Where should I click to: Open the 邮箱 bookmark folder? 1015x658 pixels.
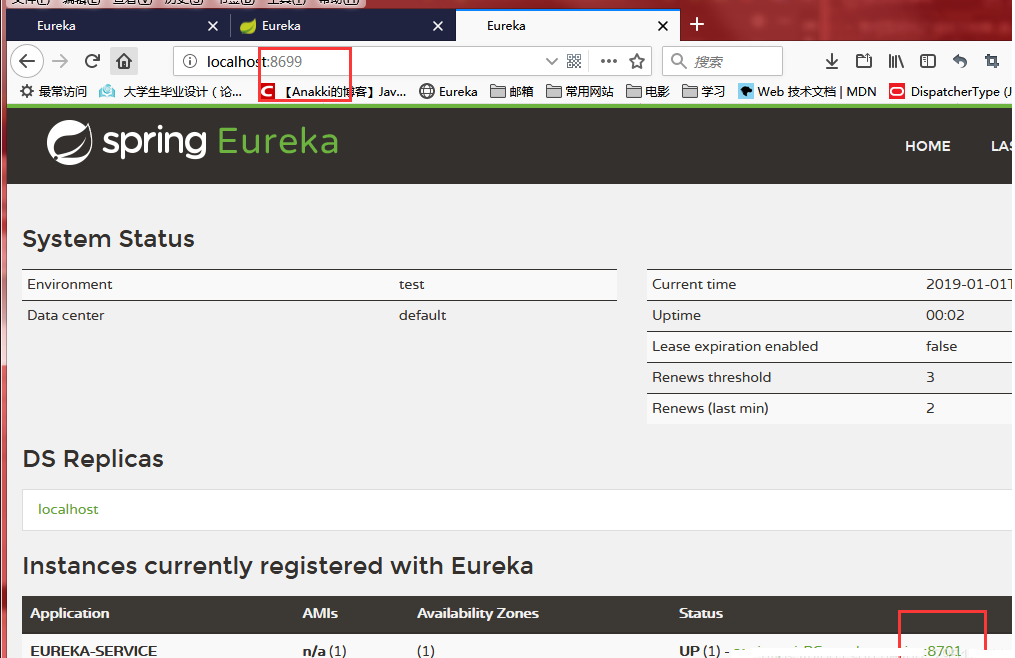point(511,92)
